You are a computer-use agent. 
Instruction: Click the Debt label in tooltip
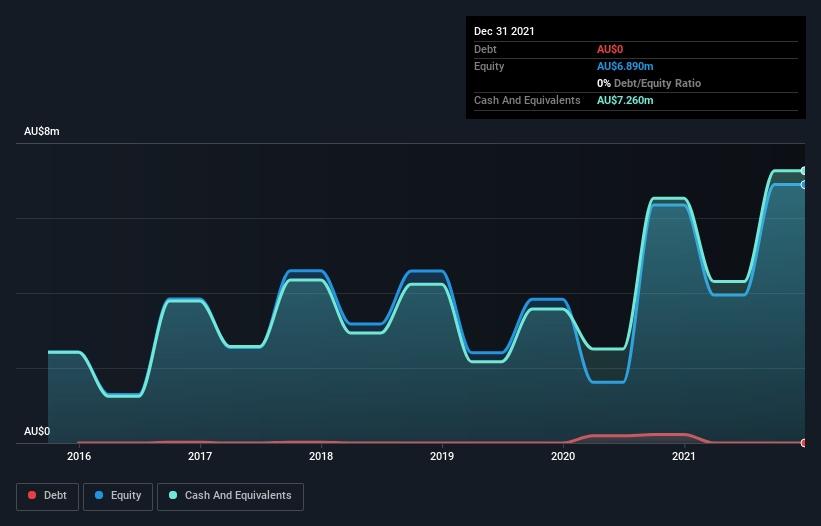tap(485, 49)
